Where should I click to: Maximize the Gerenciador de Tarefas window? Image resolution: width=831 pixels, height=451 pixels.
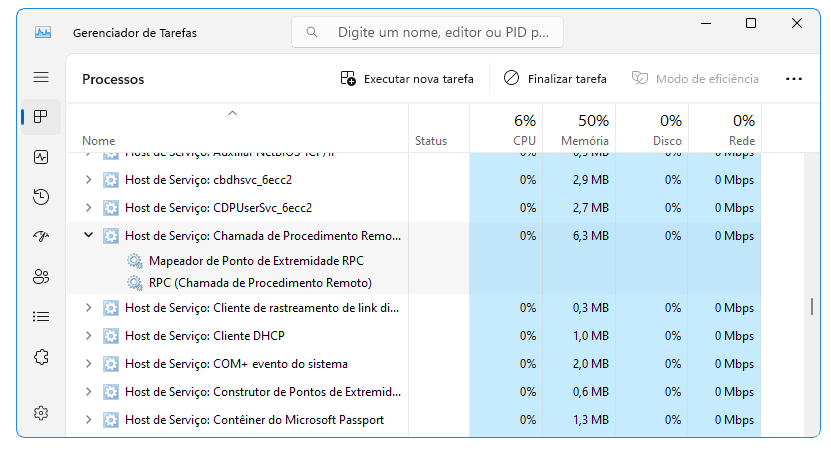[x=750, y=23]
